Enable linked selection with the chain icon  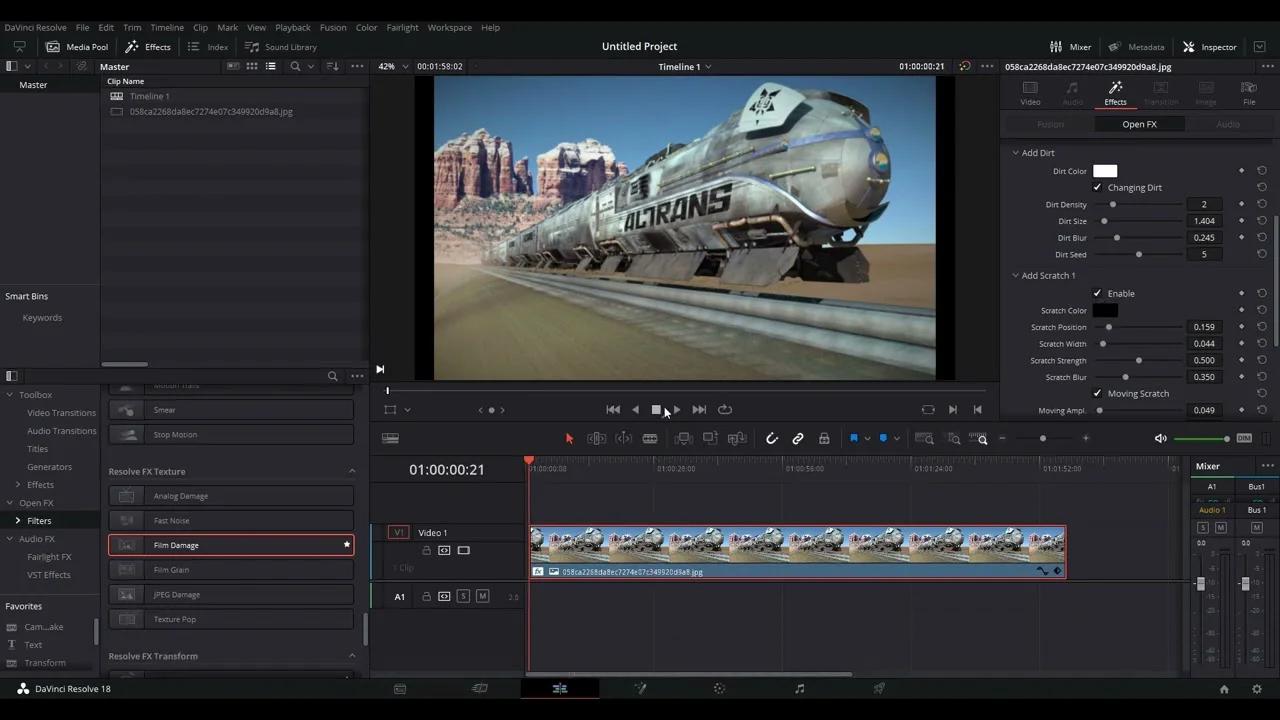pos(797,438)
